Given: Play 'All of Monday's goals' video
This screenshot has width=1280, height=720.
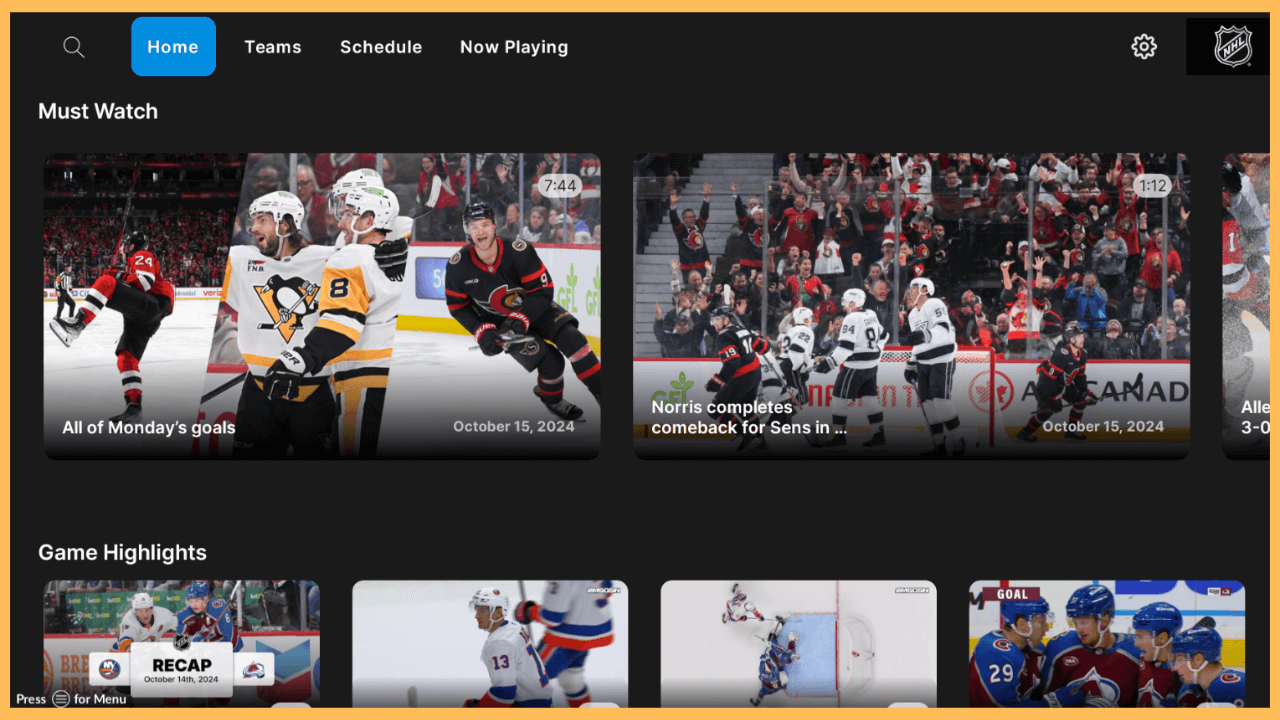Looking at the screenshot, I should tap(322, 305).
